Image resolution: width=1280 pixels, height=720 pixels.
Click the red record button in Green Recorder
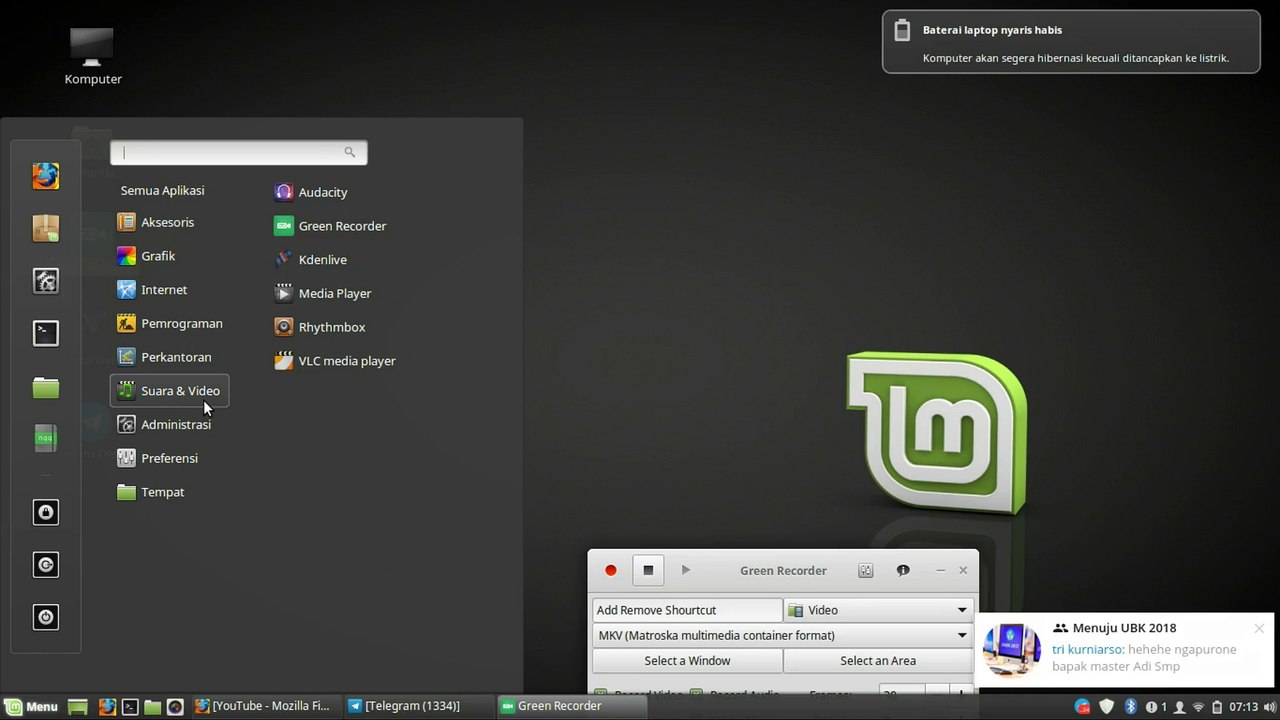point(610,570)
